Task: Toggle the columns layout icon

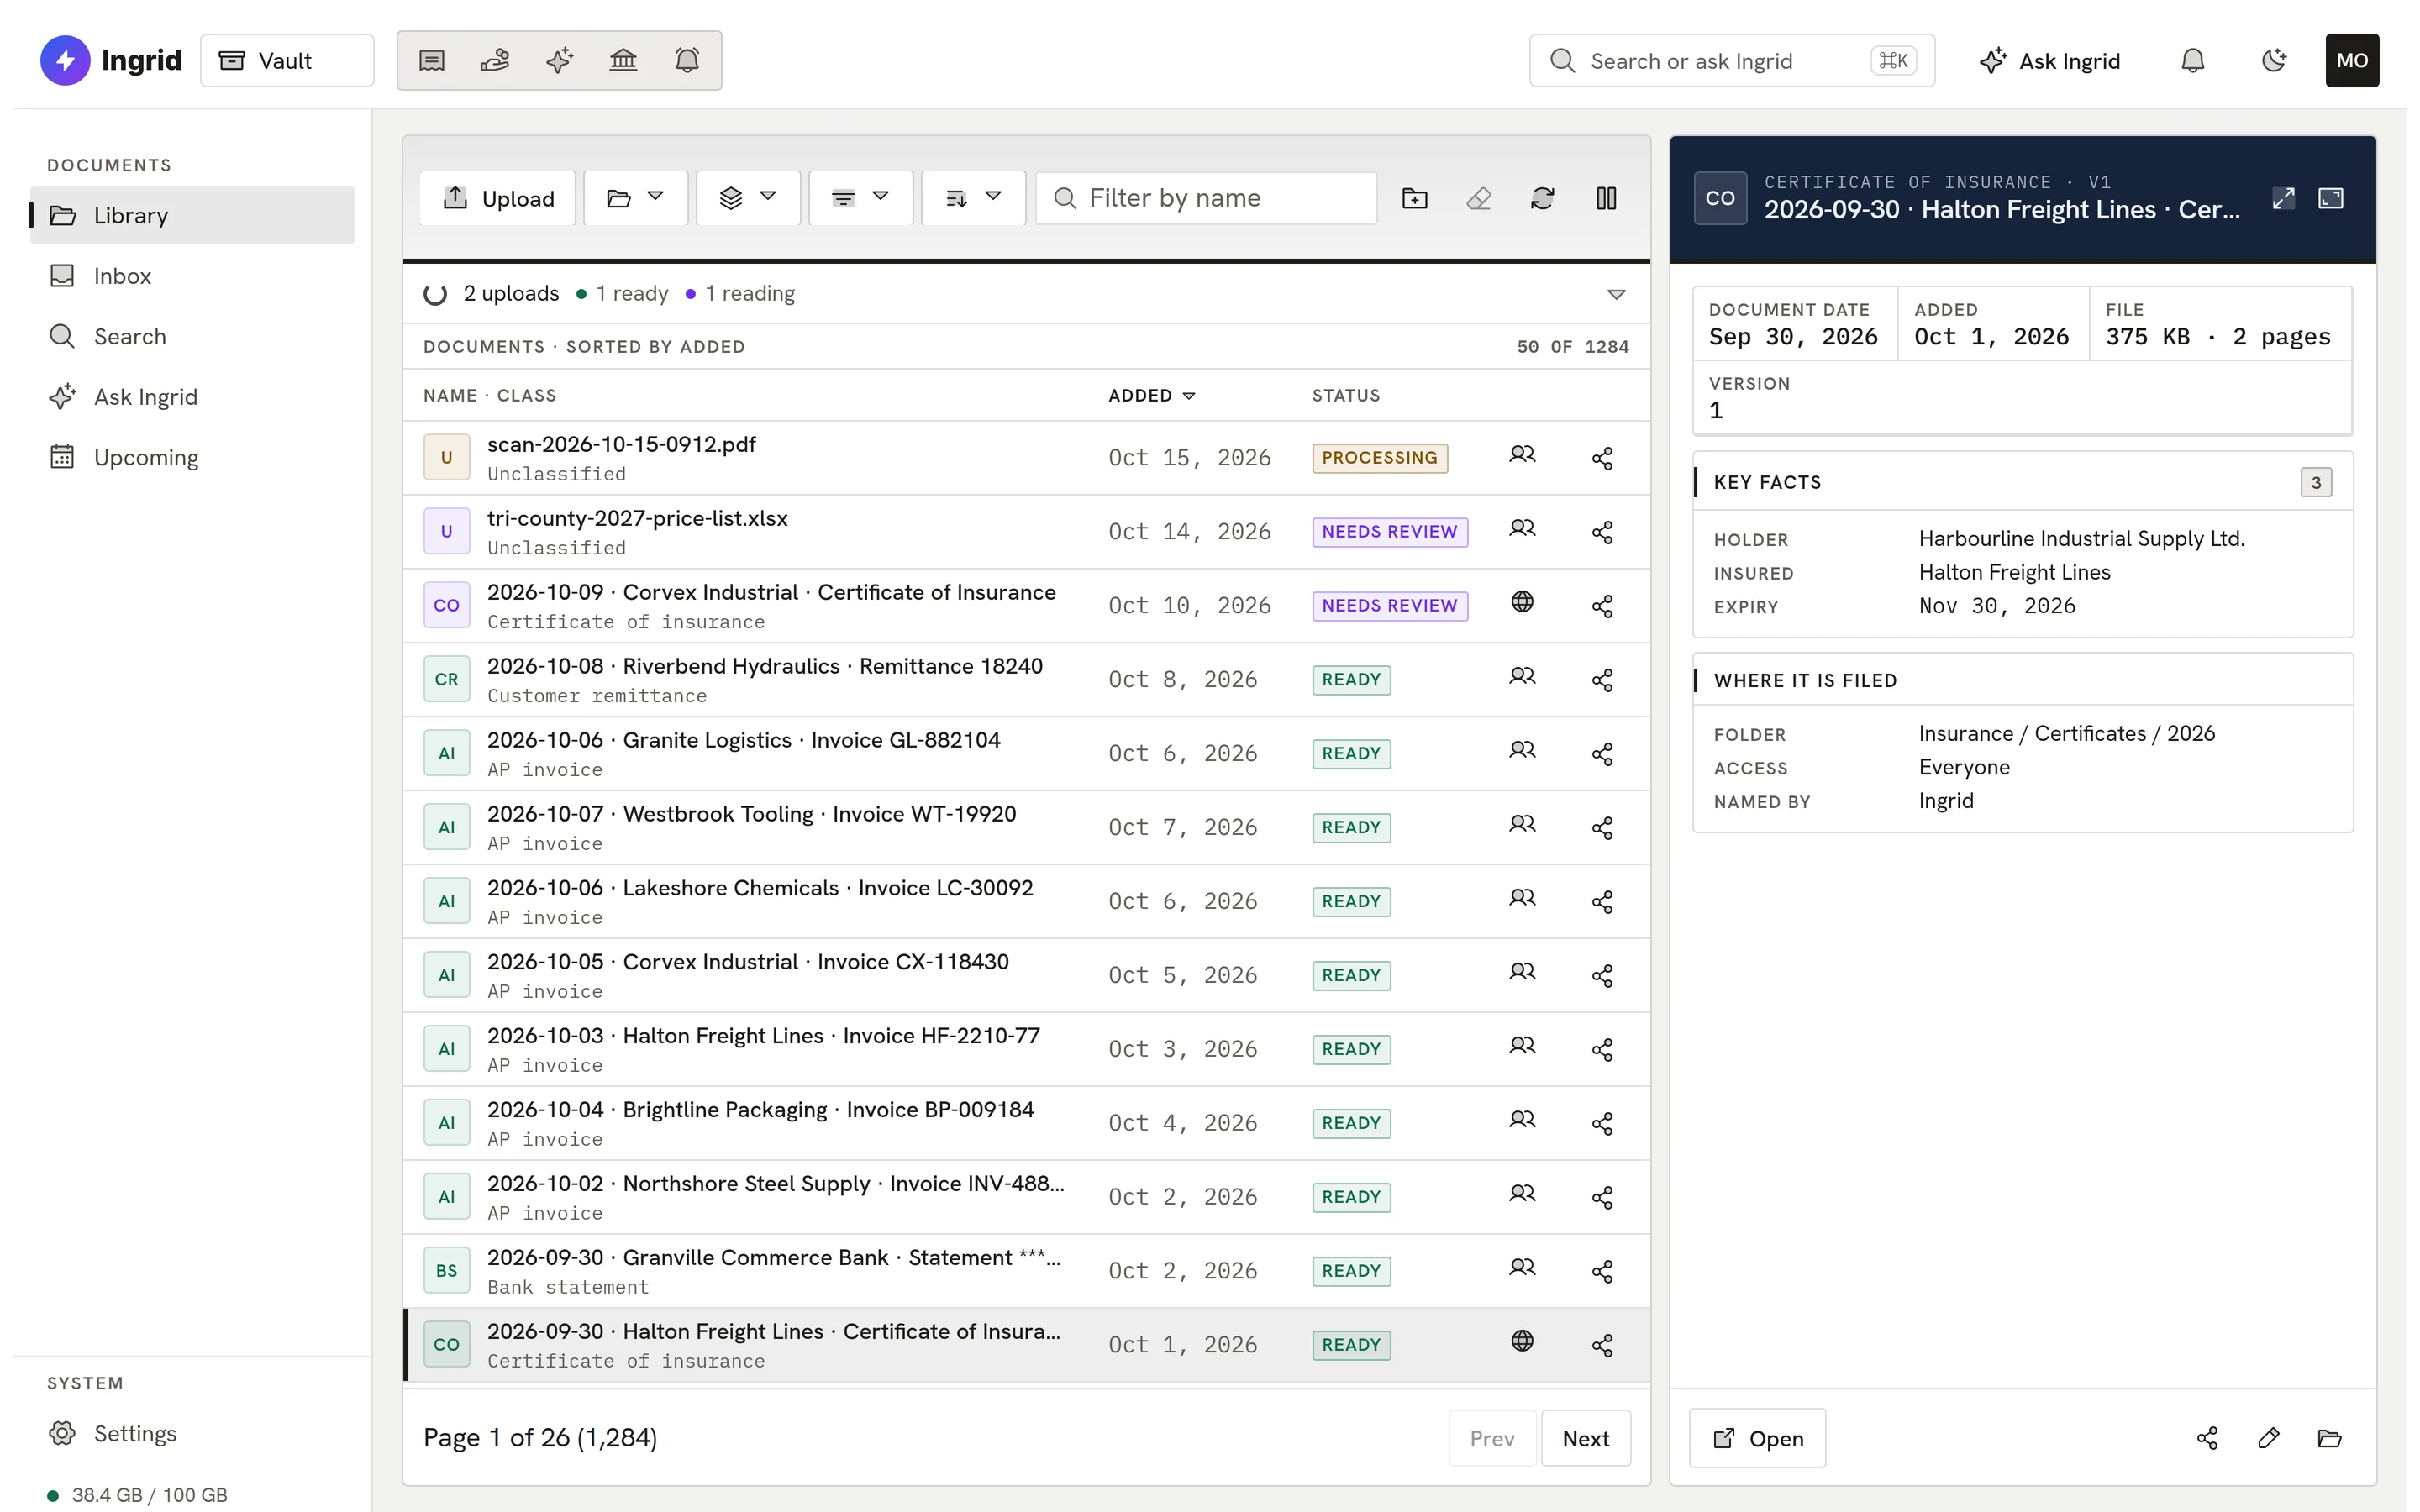Action: click(1606, 198)
